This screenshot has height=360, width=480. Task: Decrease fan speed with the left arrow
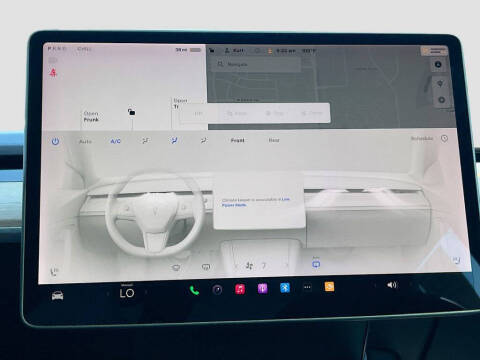pos(235,266)
